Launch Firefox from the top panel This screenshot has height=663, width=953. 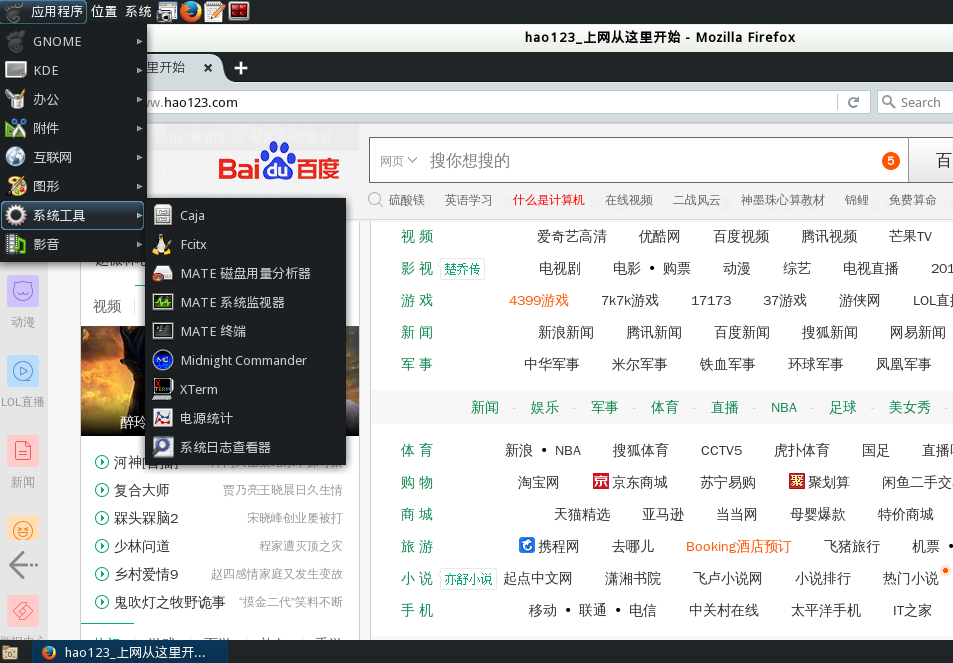pos(191,11)
